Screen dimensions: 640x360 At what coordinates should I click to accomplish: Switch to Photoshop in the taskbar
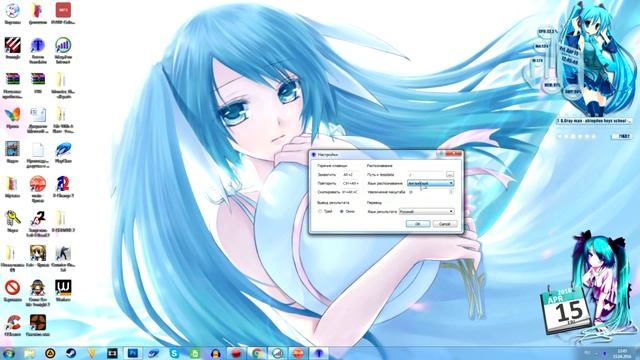tap(133, 353)
